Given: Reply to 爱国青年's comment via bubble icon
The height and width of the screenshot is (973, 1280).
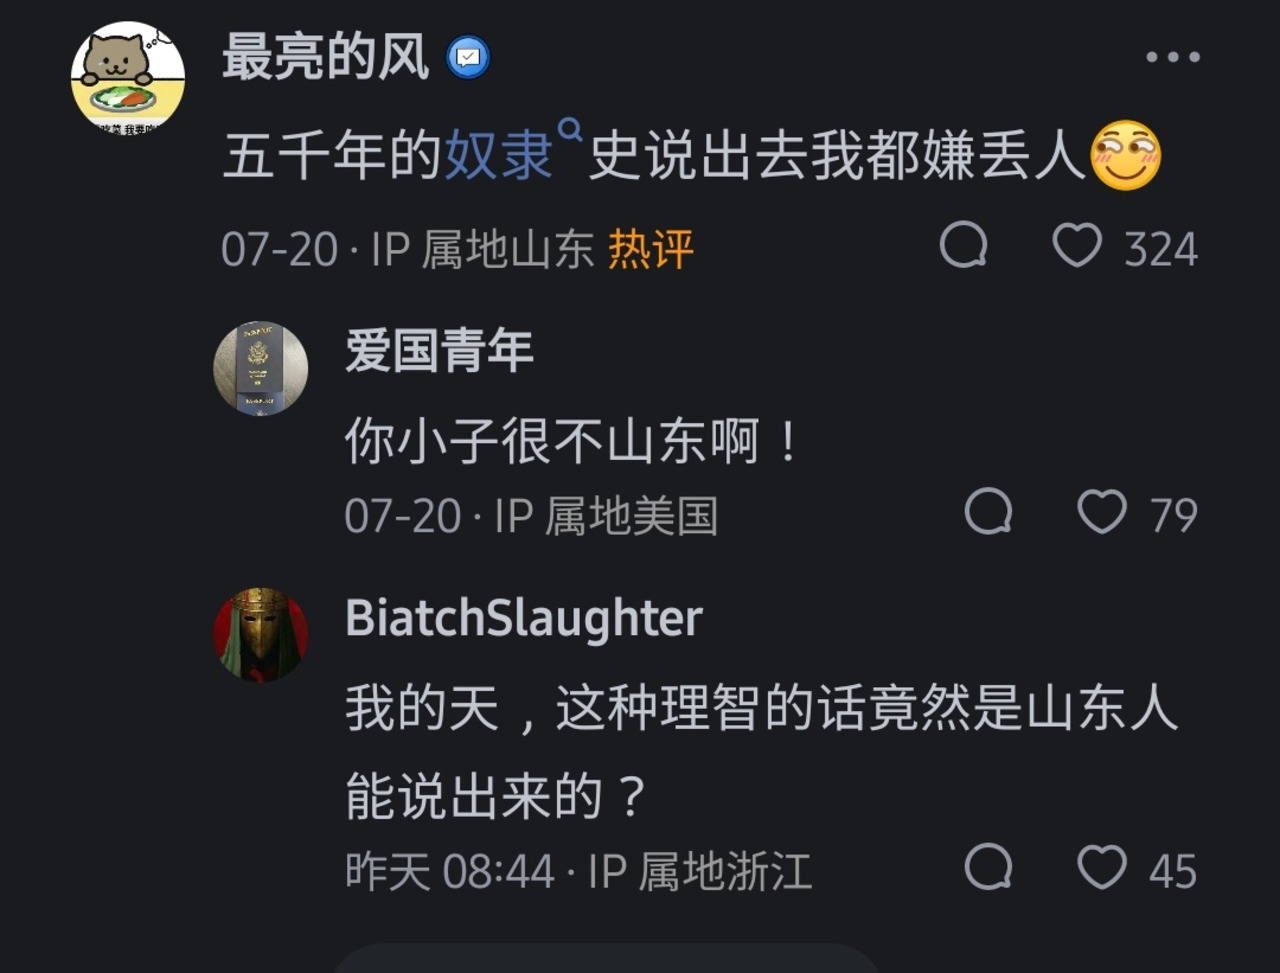Looking at the screenshot, I should [988, 513].
